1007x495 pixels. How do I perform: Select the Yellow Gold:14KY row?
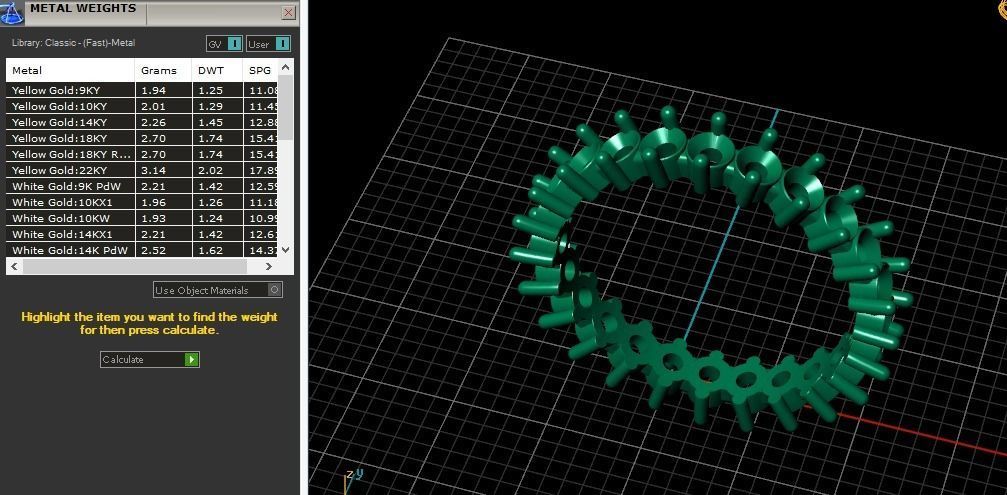[x=143, y=123]
